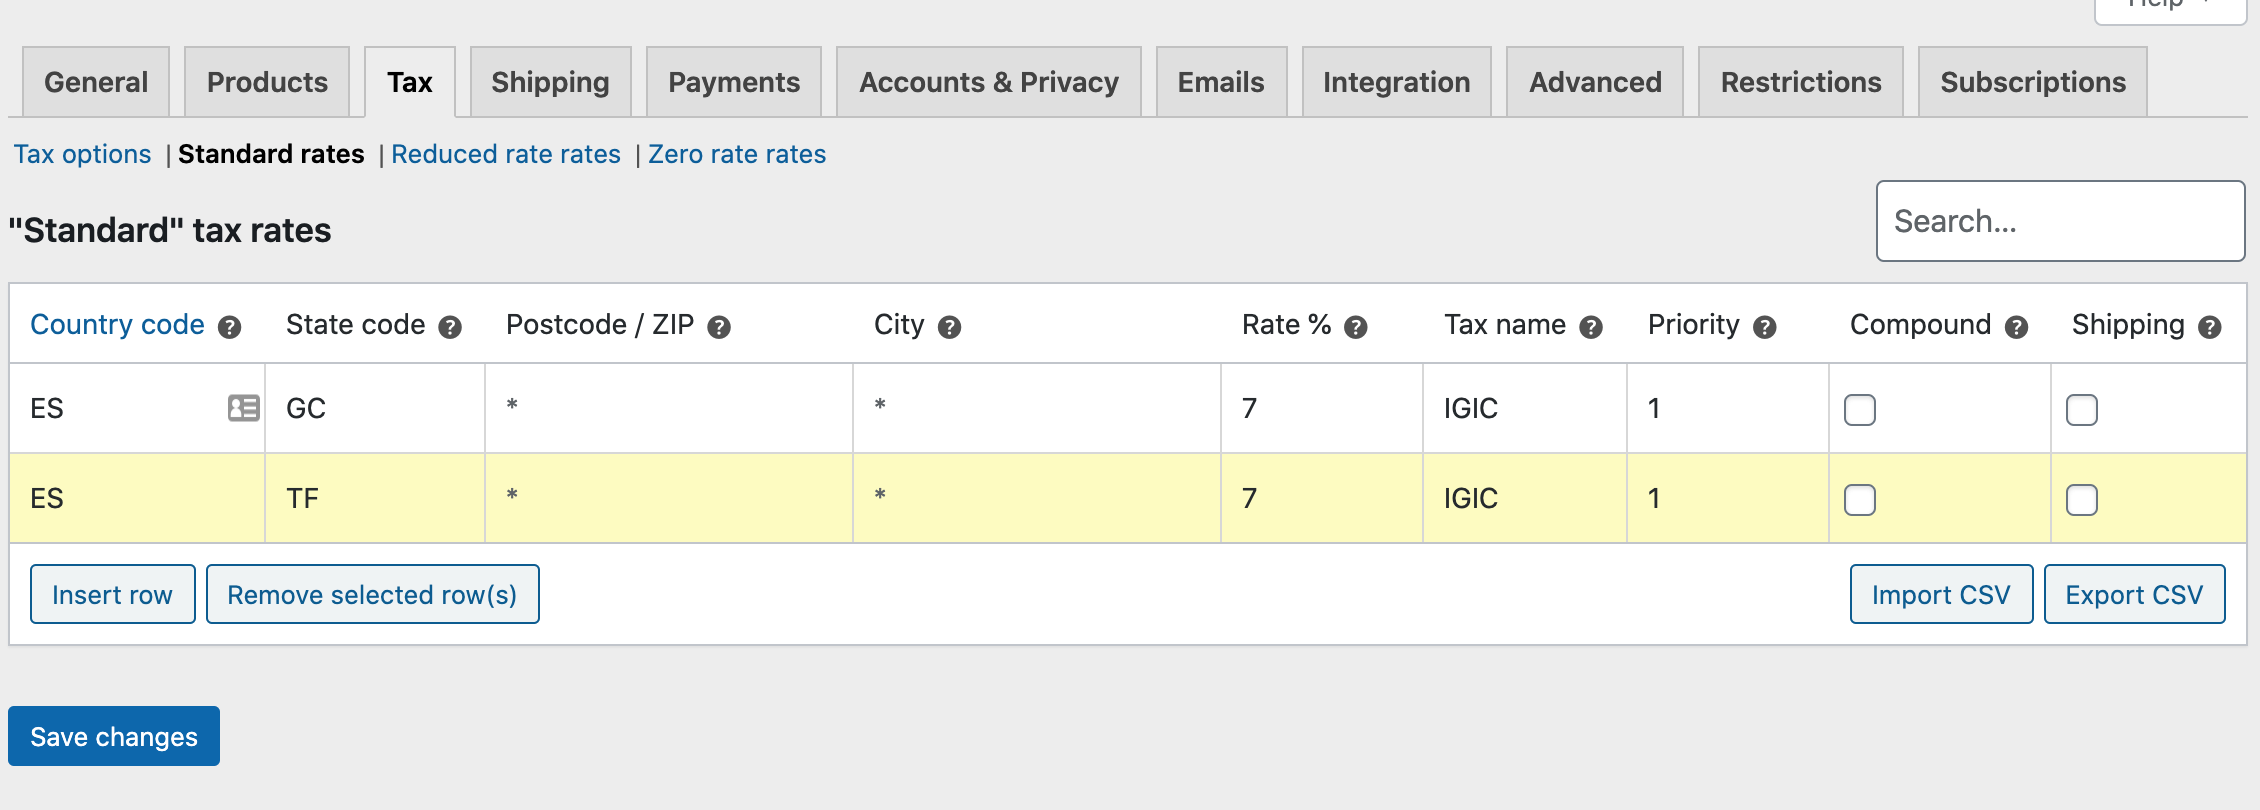2260x810 pixels.
Task: Click the Tax name help icon
Action: (1591, 327)
